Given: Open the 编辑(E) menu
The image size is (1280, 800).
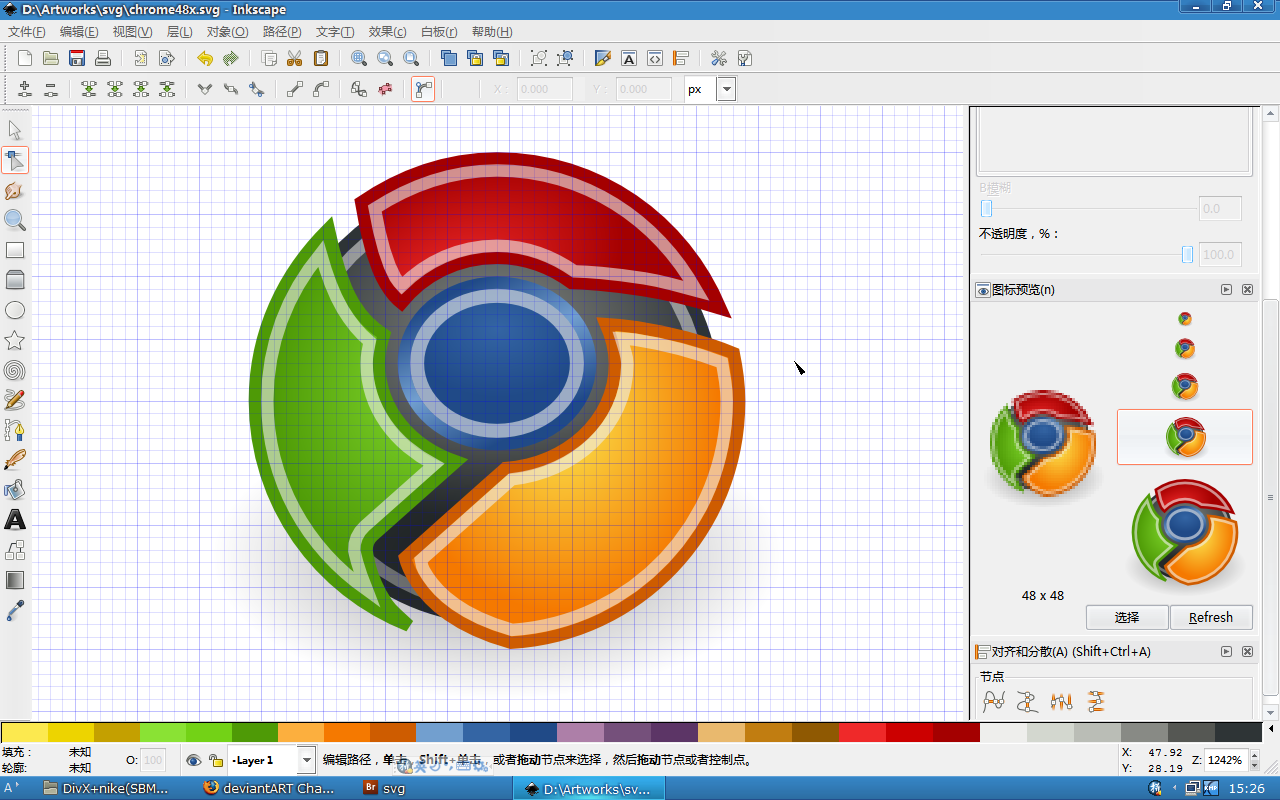Looking at the screenshot, I should 79,32.
